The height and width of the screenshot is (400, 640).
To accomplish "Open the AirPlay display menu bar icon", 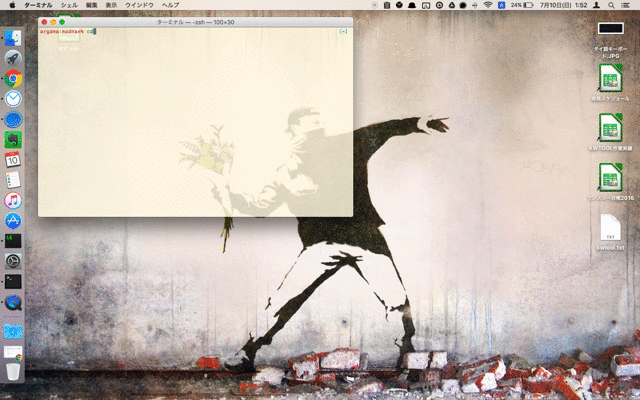I will [426, 5].
